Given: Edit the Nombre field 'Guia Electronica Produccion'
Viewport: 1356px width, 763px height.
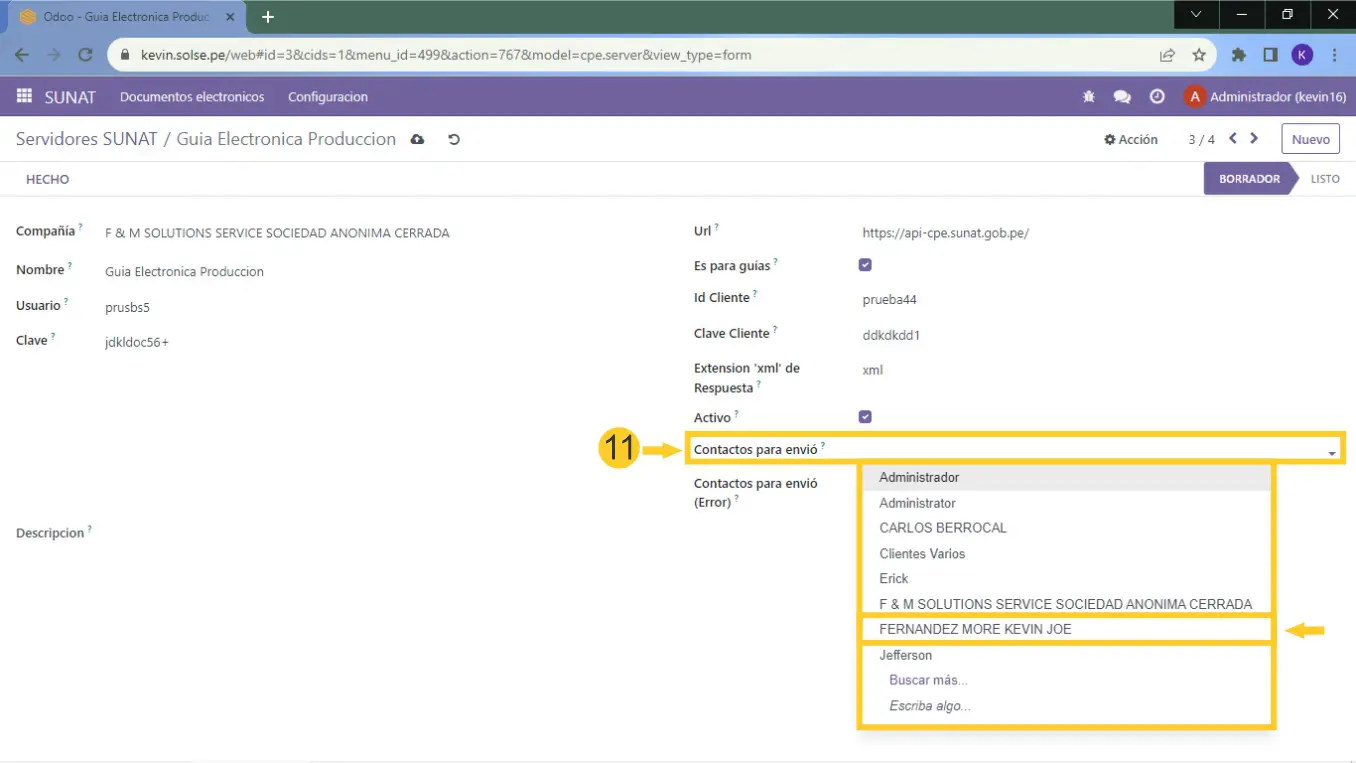Looking at the screenshot, I should coord(184,272).
